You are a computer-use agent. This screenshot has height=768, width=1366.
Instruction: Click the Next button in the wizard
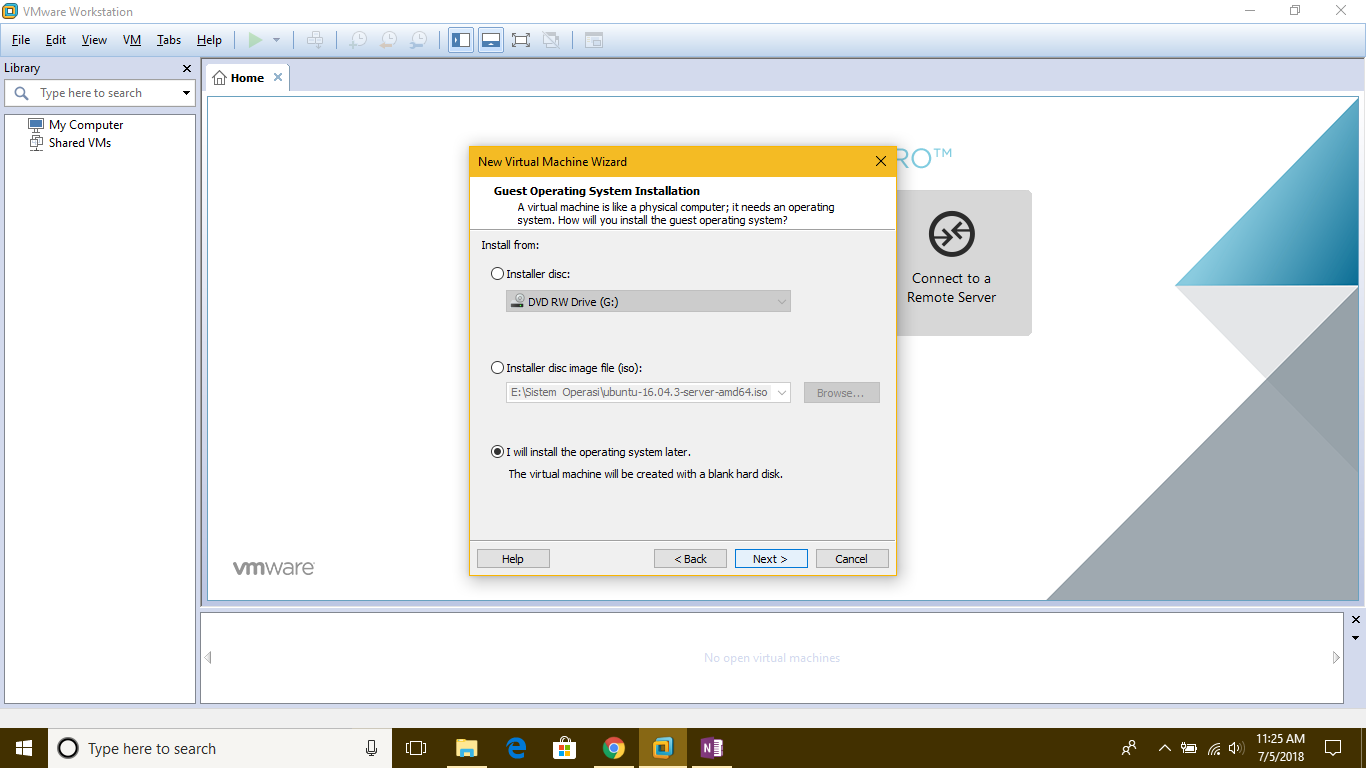point(771,558)
